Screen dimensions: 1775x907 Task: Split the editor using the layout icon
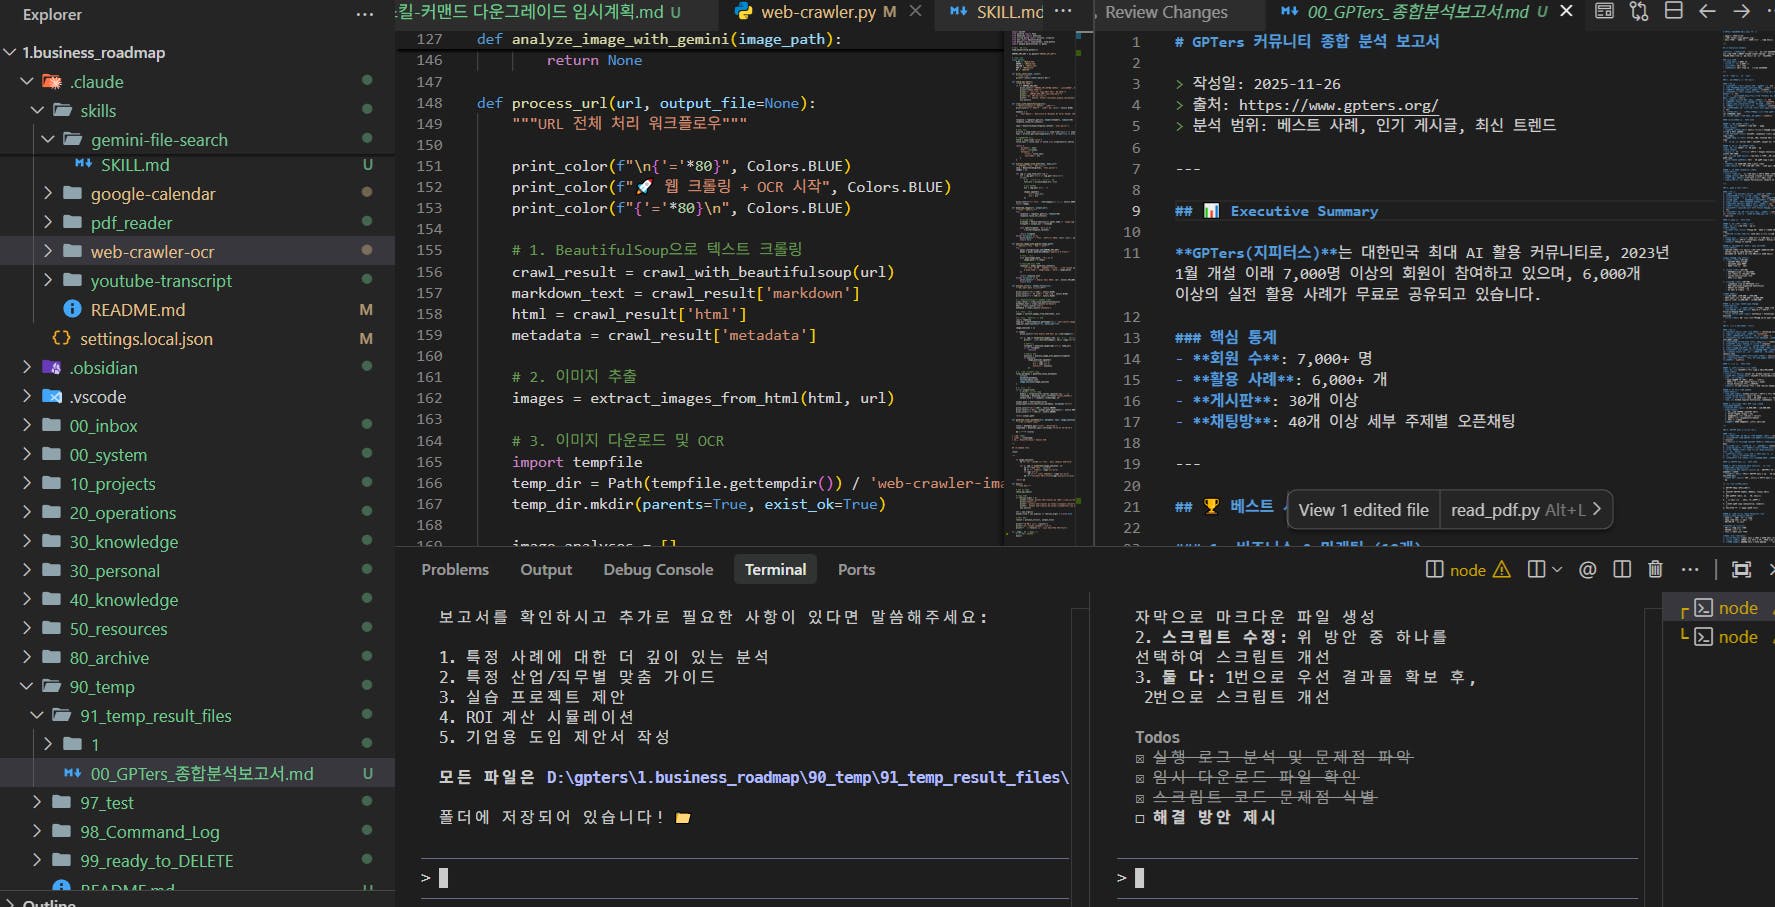(x=1673, y=11)
